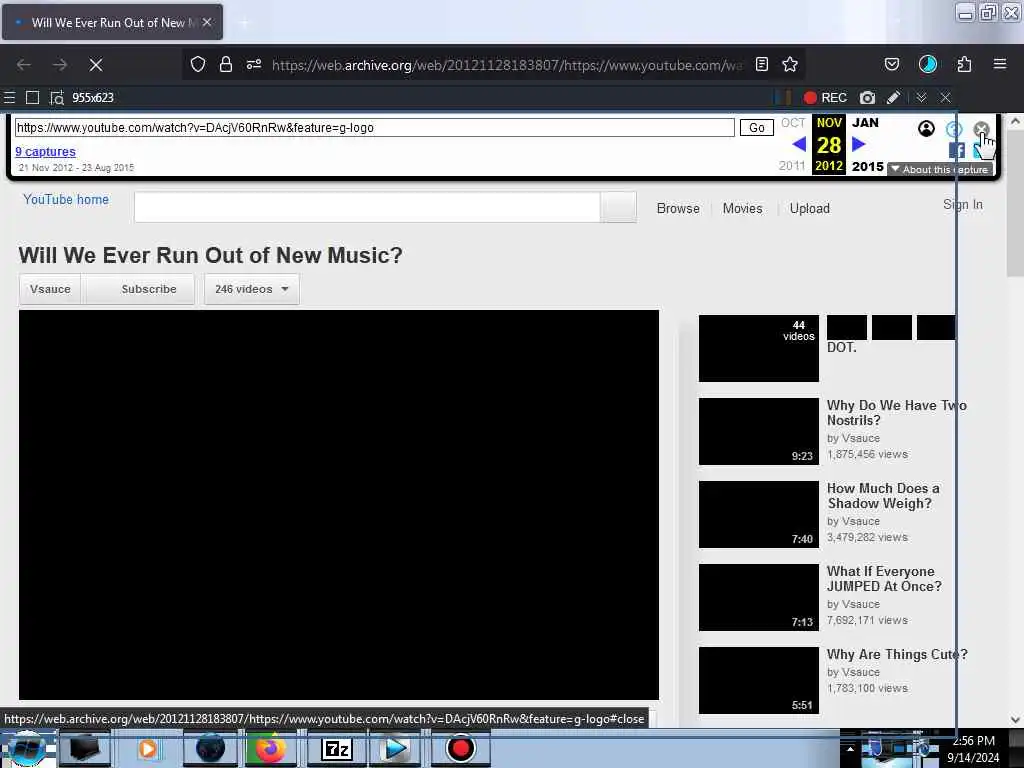Expand About this capture dropdown
This screenshot has width=1024, height=768.
tap(940, 169)
